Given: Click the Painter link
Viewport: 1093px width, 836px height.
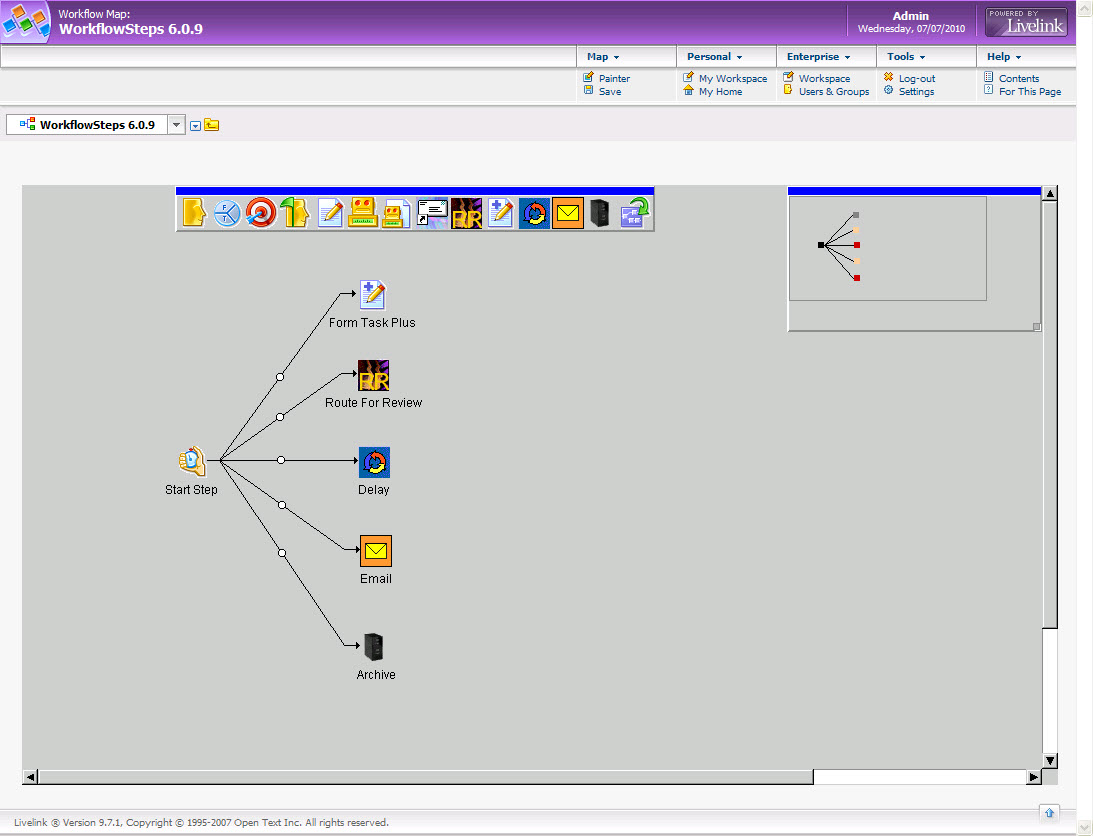Looking at the screenshot, I should tap(614, 79).
